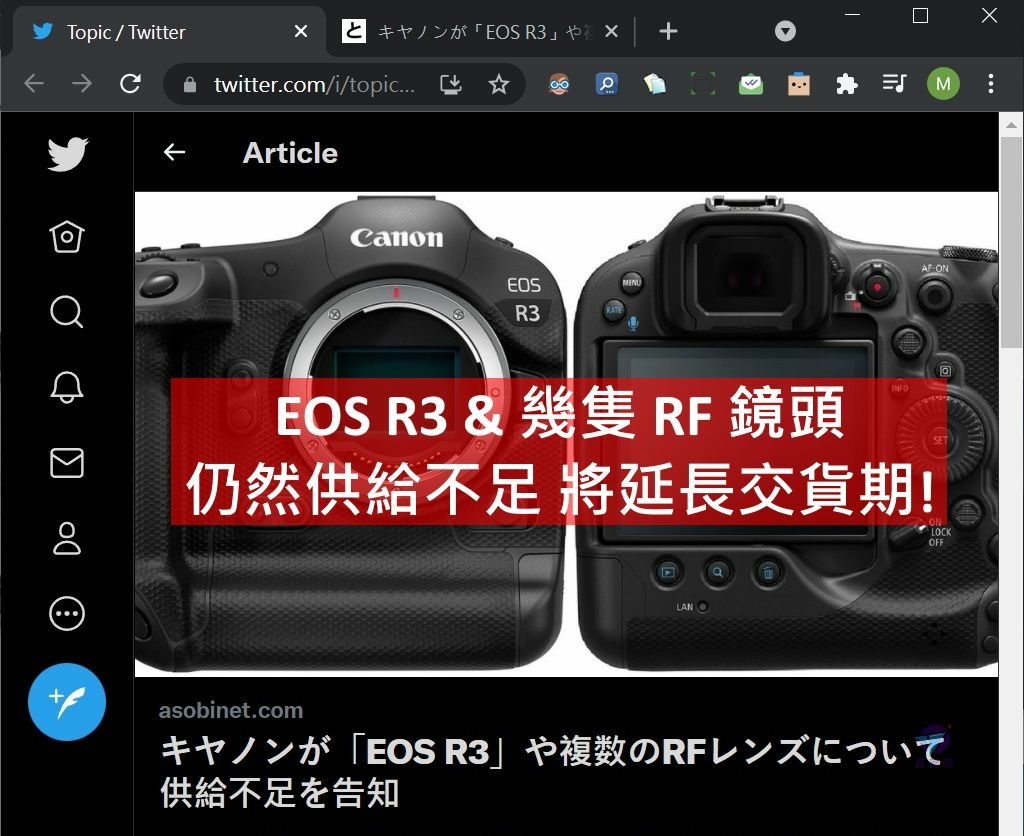Image resolution: width=1024 pixels, height=836 pixels.
Task: Open the media control playlist icon
Action: tap(895, 84)
